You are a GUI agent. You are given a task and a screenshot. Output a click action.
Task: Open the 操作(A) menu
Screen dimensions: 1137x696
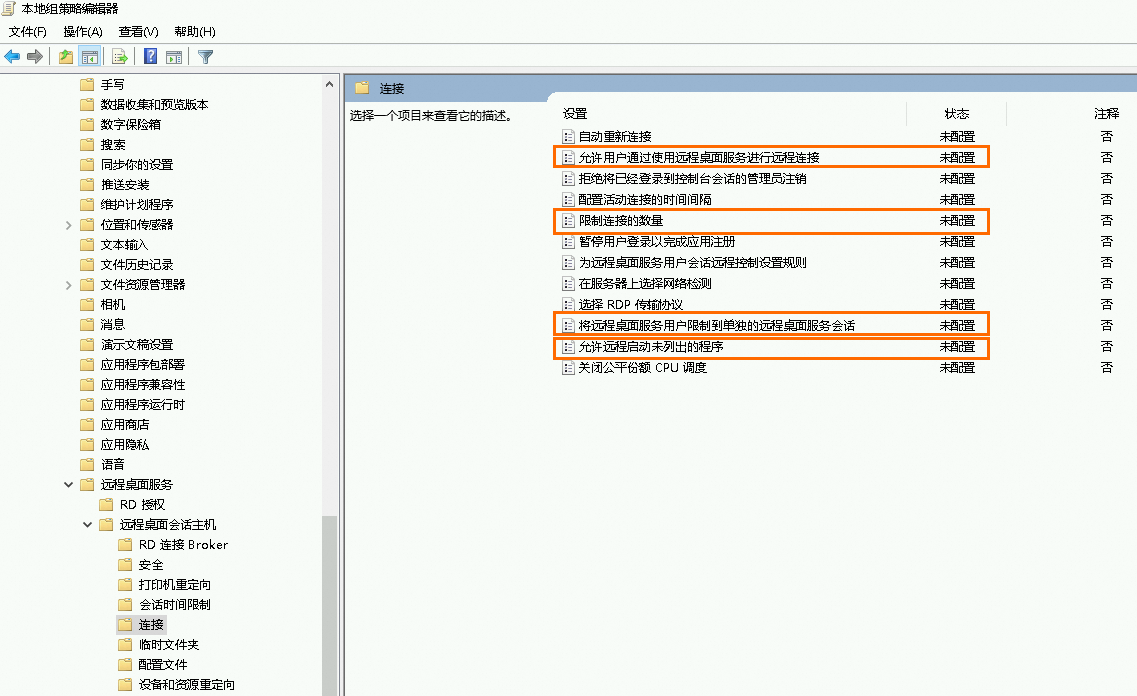click(x=83, y=32)
